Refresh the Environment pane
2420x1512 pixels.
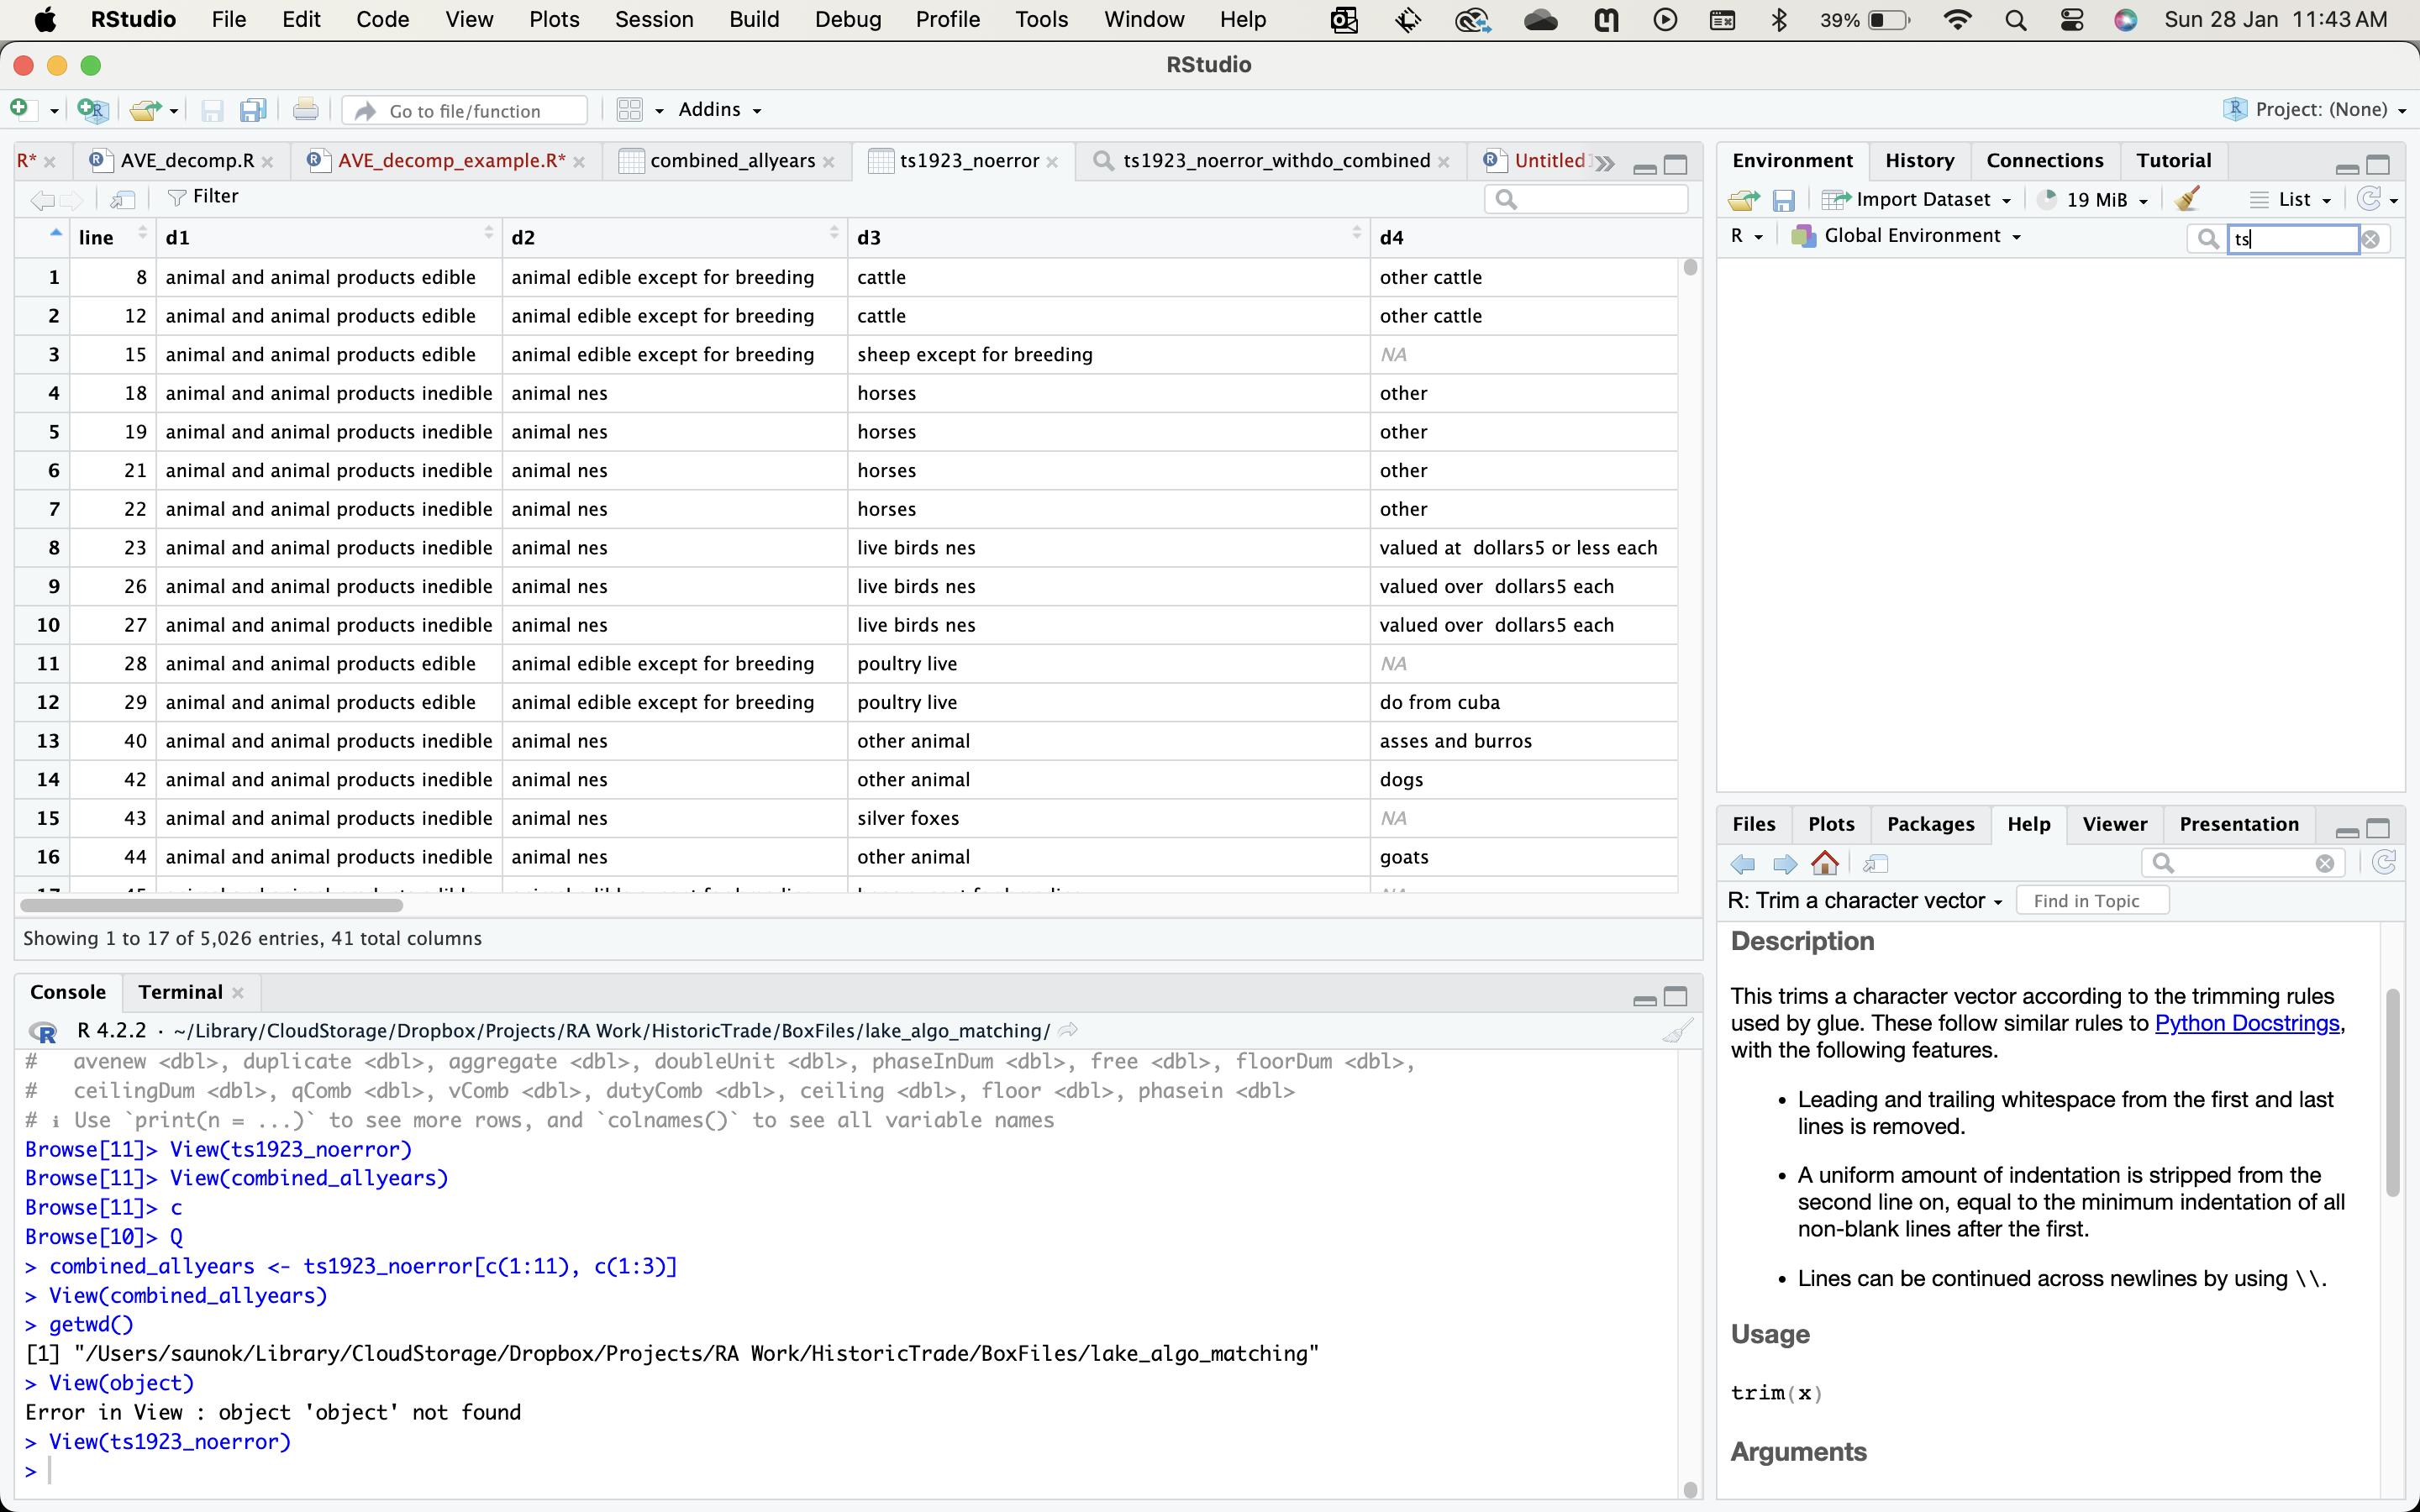(2369, 199)
